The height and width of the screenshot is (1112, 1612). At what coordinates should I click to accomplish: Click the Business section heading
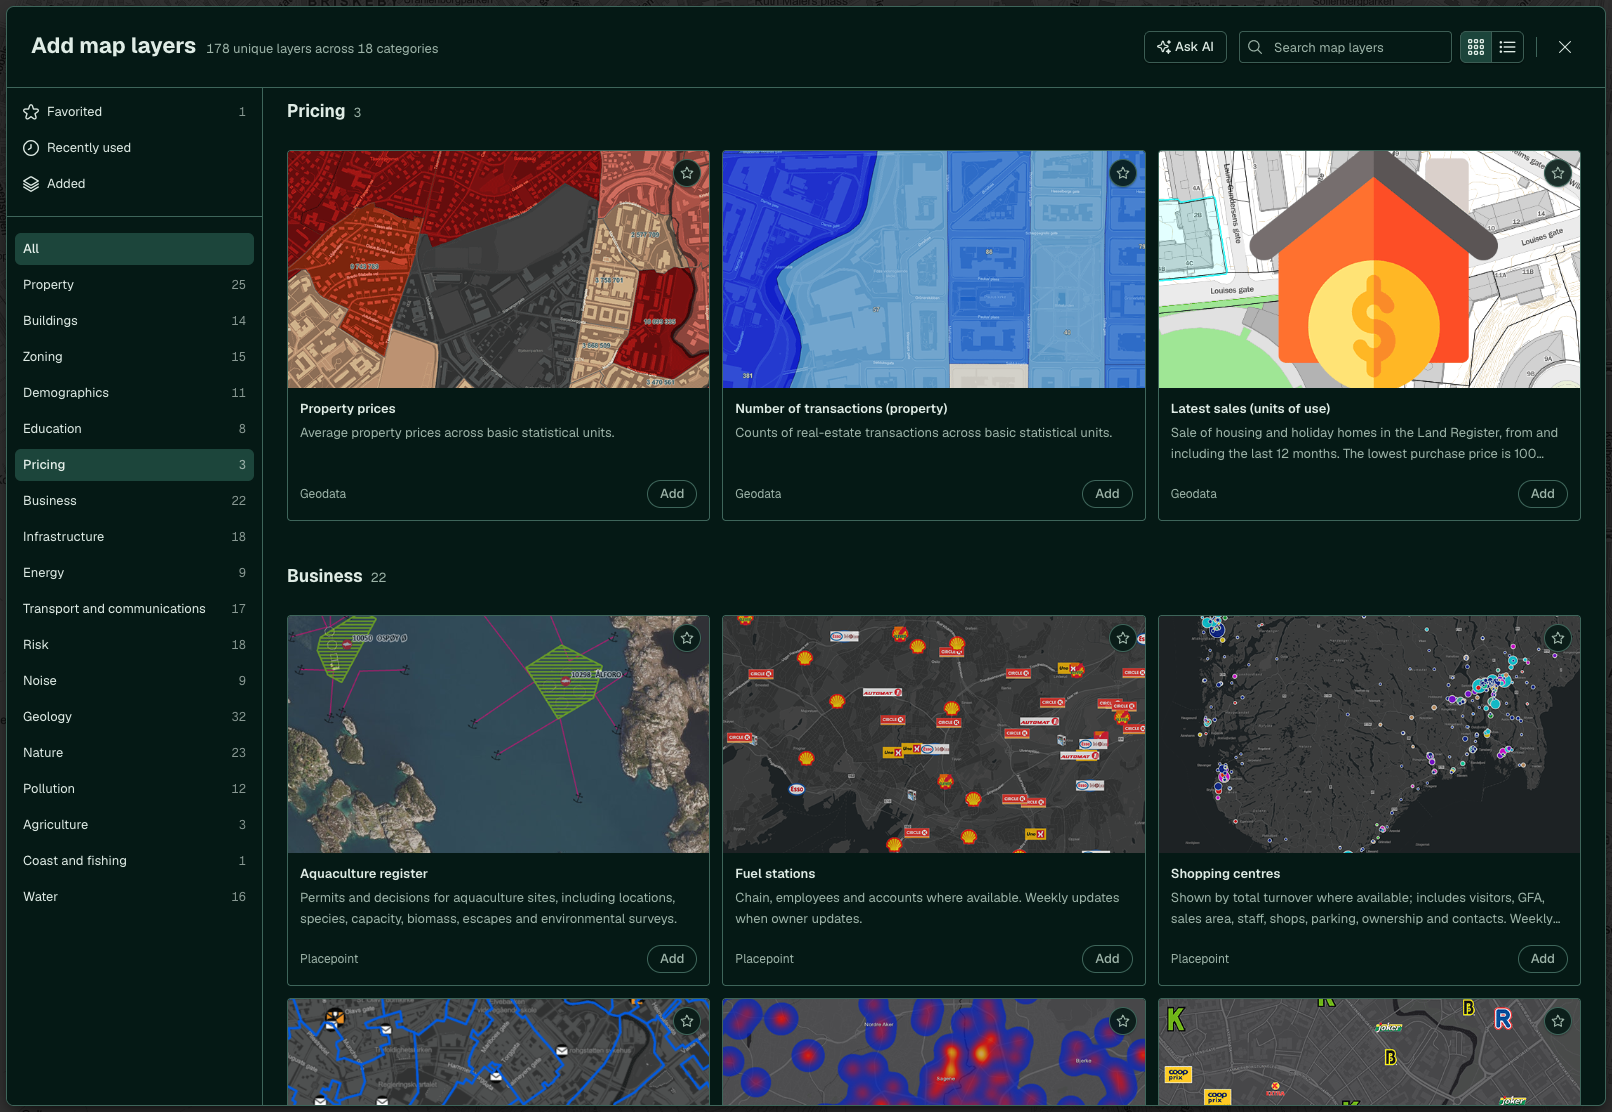pos(325,576)
